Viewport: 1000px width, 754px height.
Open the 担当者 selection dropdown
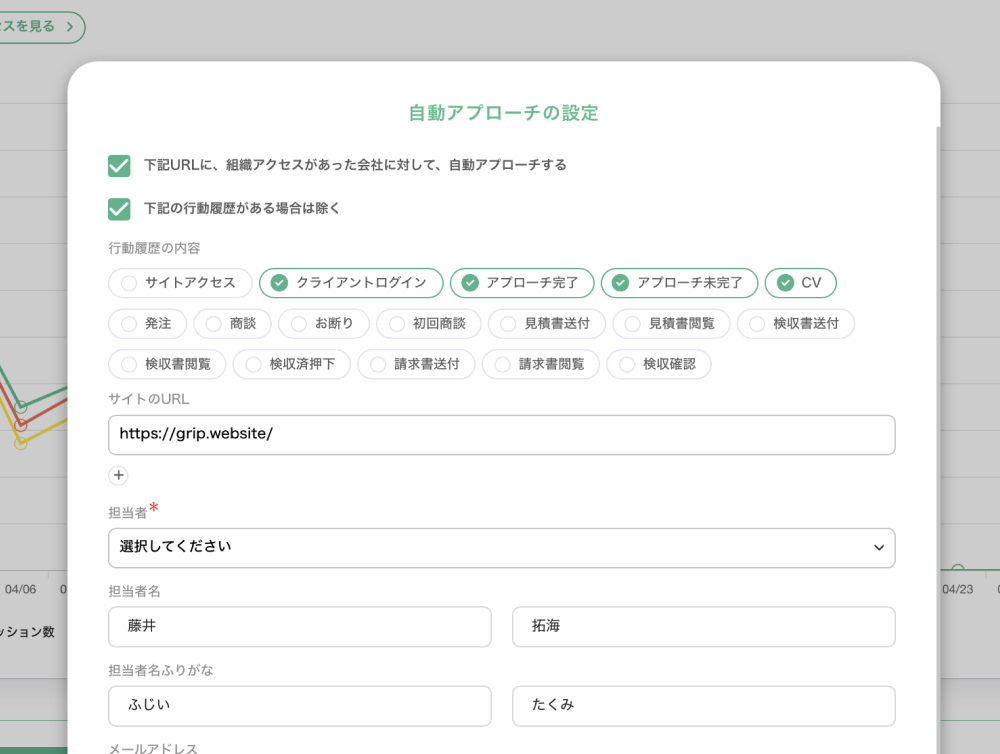pos(502,548)
